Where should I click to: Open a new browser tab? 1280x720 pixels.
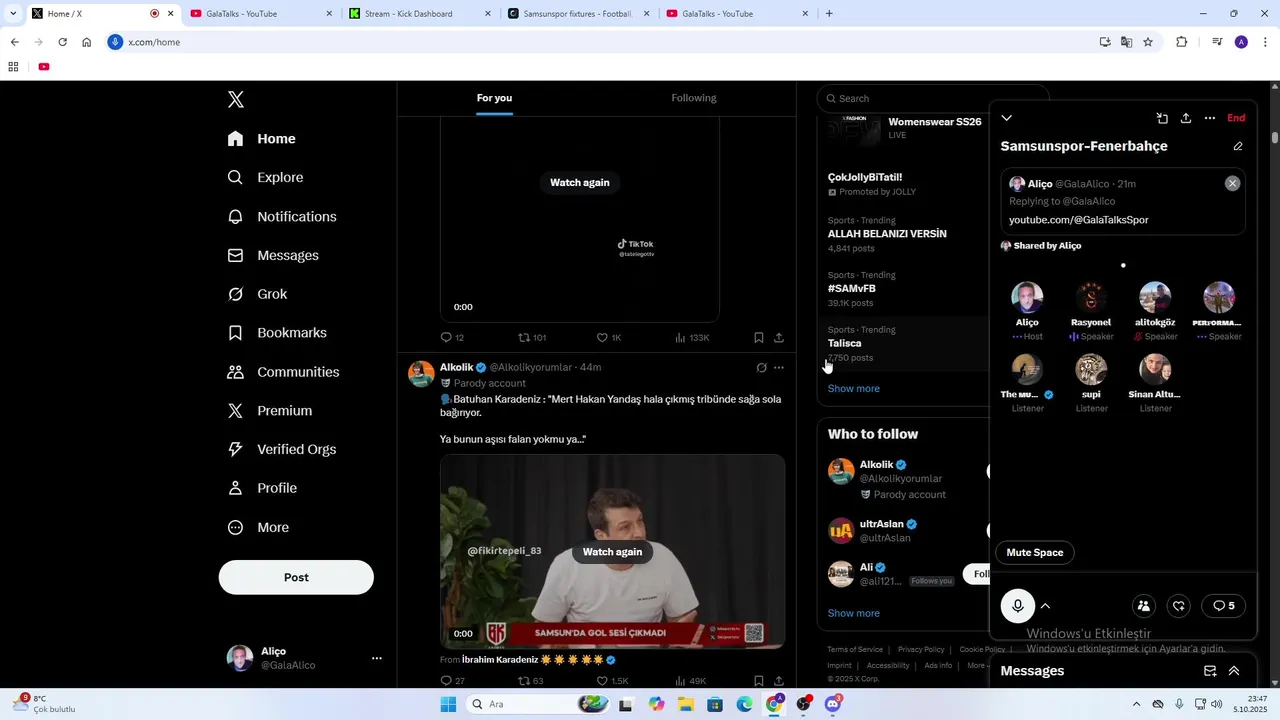[x=829, y=14]
